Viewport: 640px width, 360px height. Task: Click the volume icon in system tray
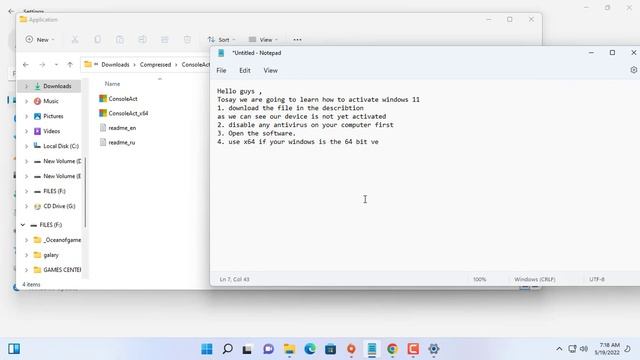tap(584, 349)
